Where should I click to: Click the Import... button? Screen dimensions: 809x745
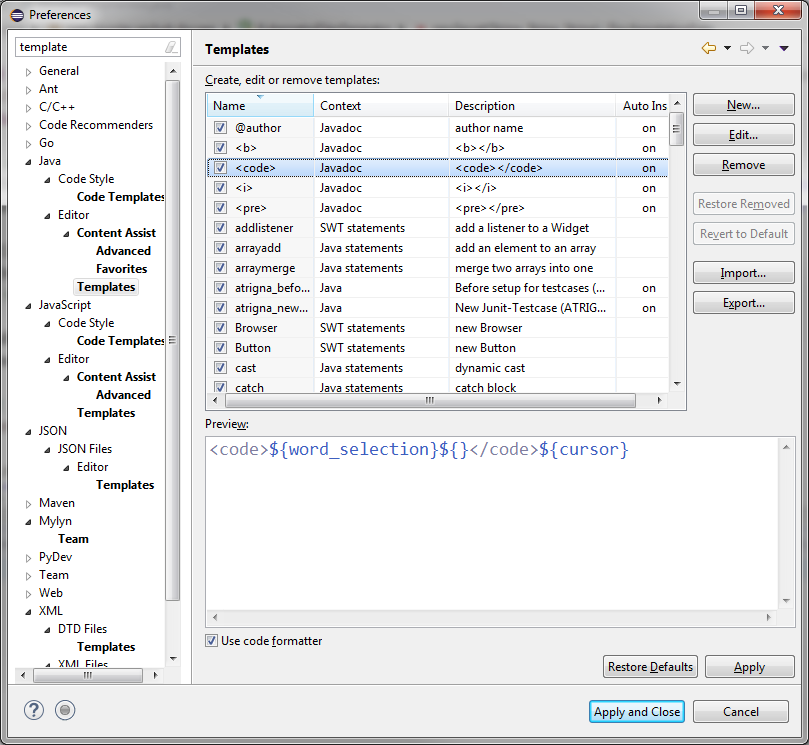743,272
